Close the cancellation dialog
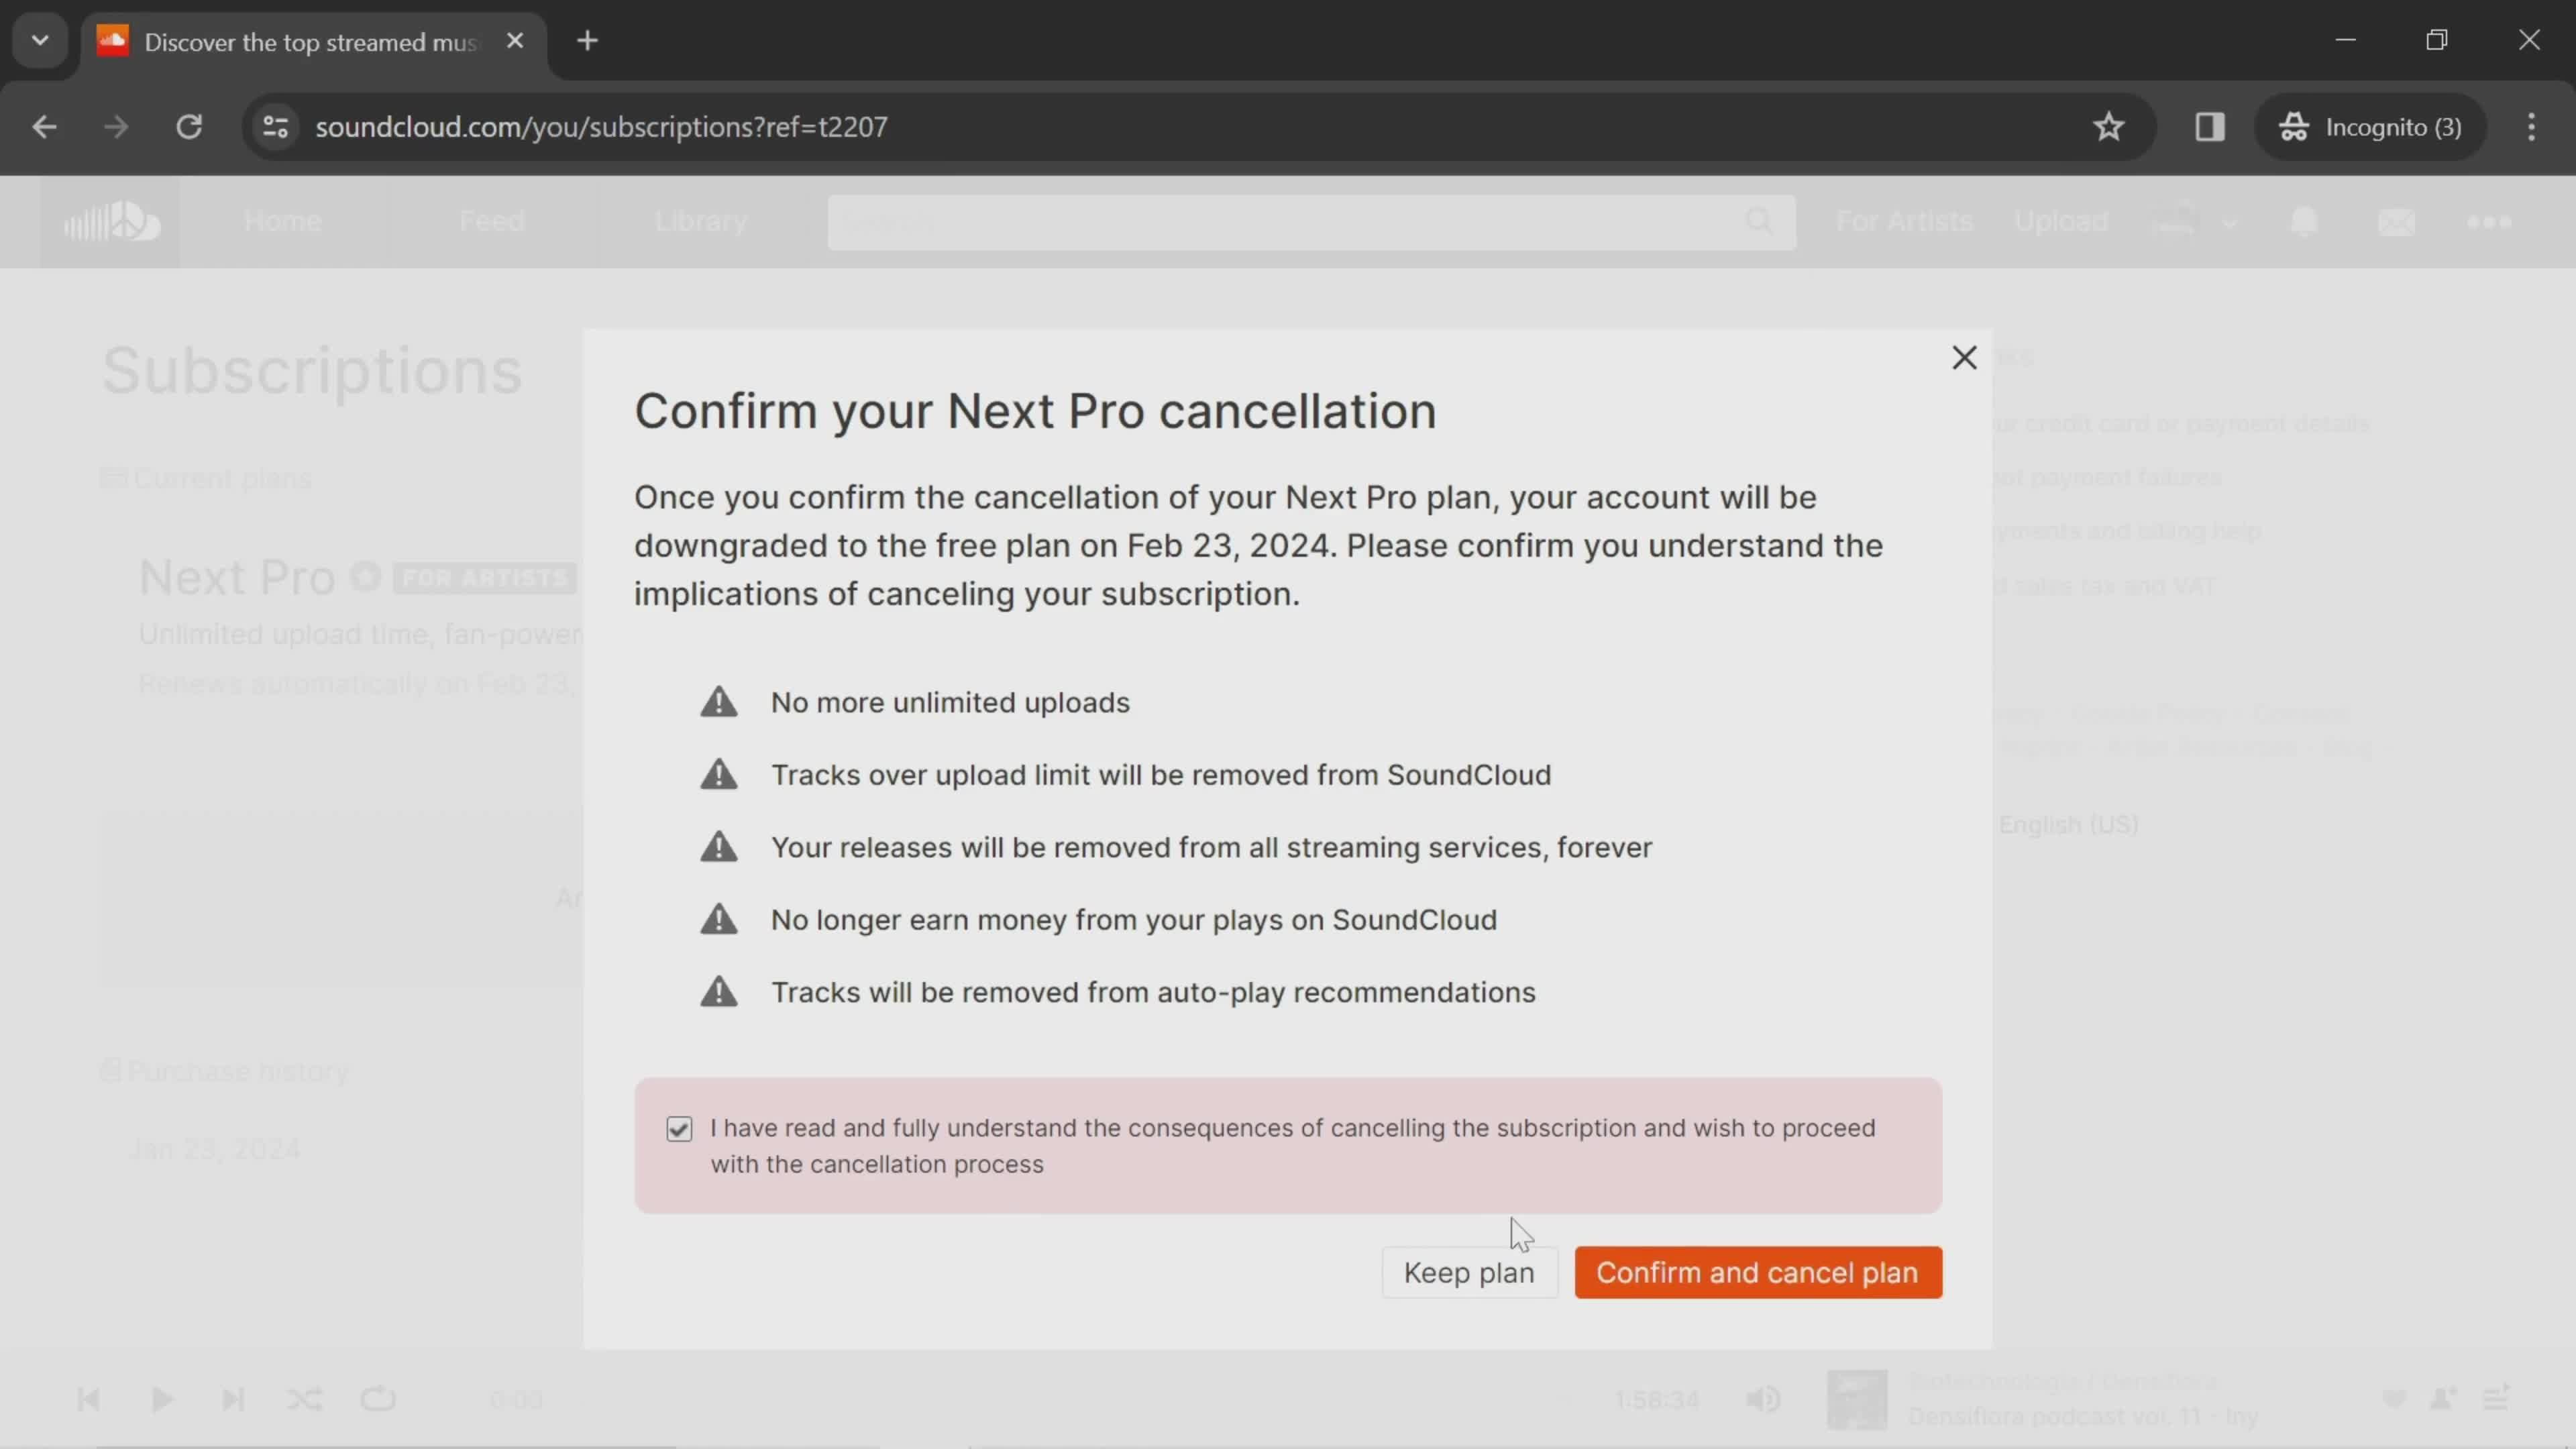The height and width of the screenshot is (1449, 2576). click(x=1964, y=358)
